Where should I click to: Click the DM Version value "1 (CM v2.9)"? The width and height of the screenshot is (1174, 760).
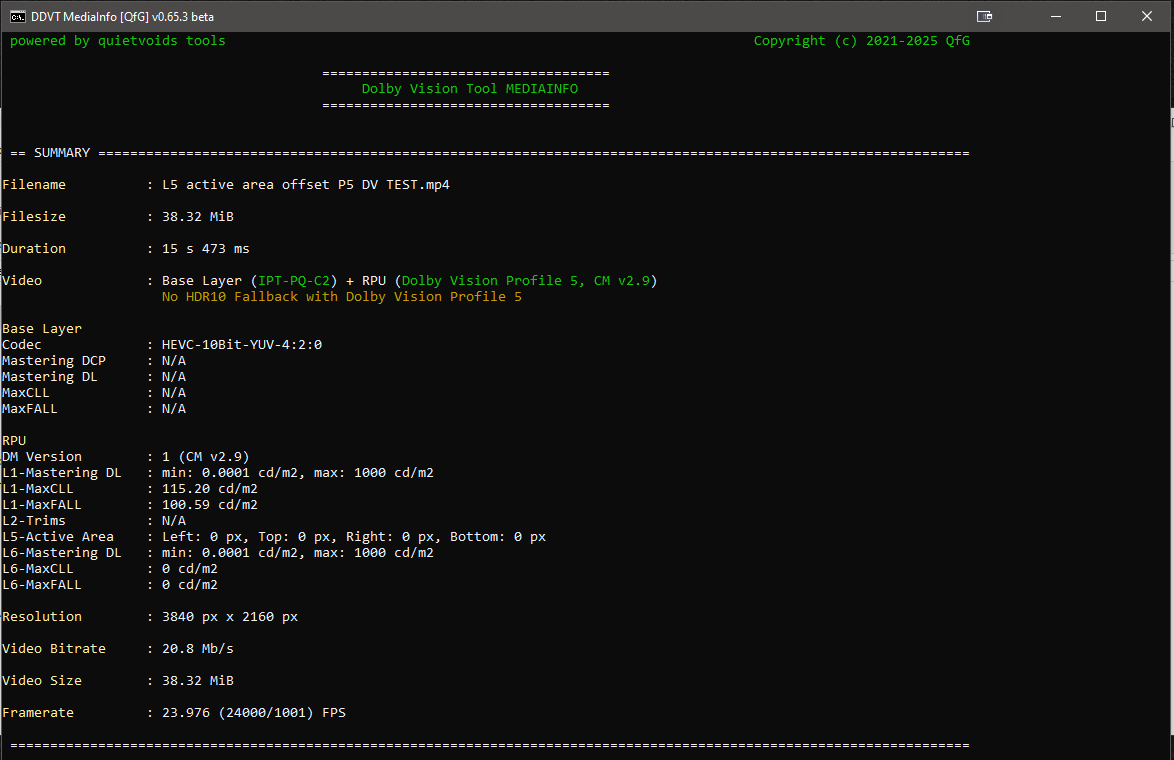pos(206,457)
